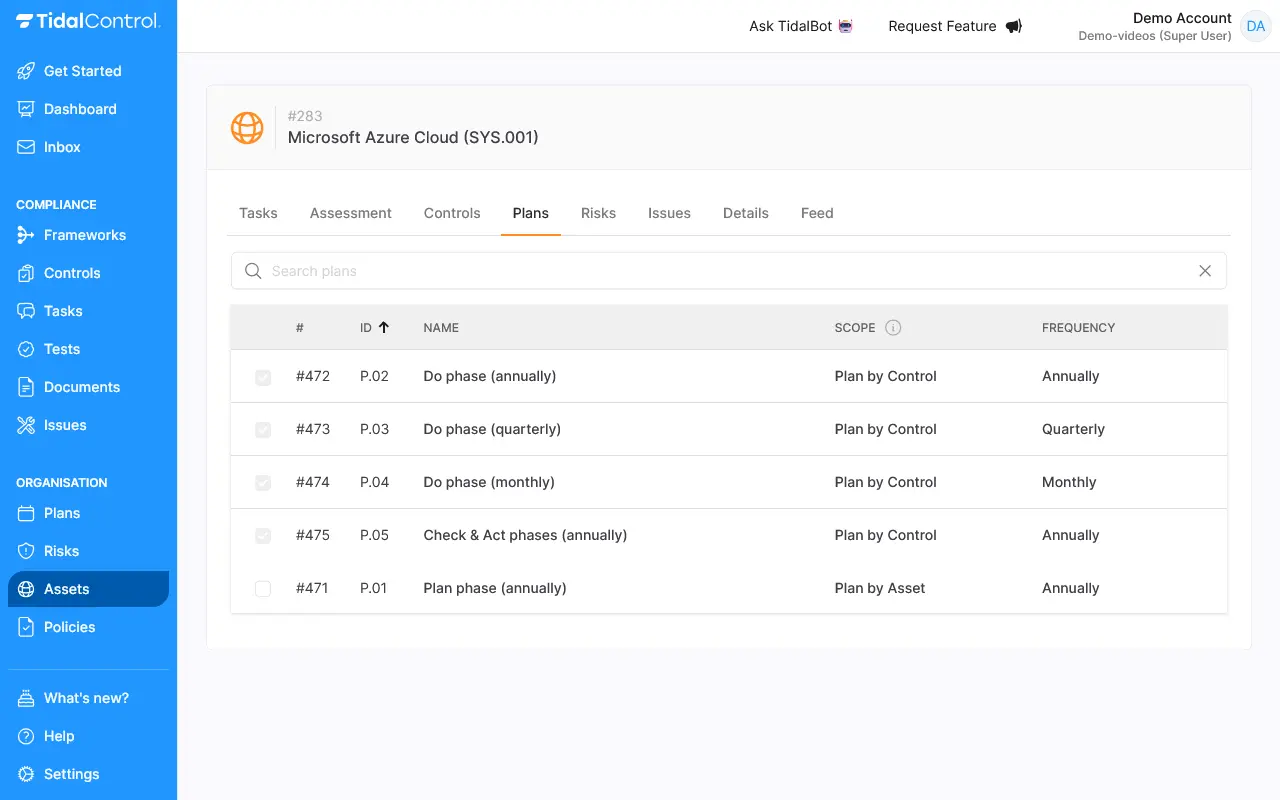
Task: Click the Inbox envelope icon
Action: pos(26,147)
